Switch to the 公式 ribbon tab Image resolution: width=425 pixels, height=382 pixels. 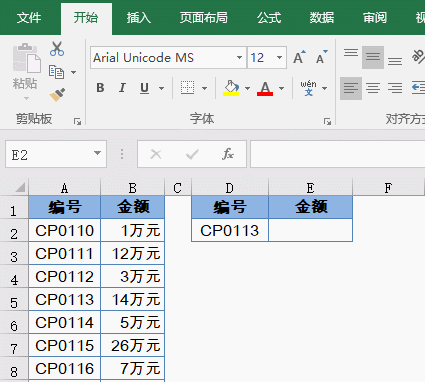click(269, 18)
